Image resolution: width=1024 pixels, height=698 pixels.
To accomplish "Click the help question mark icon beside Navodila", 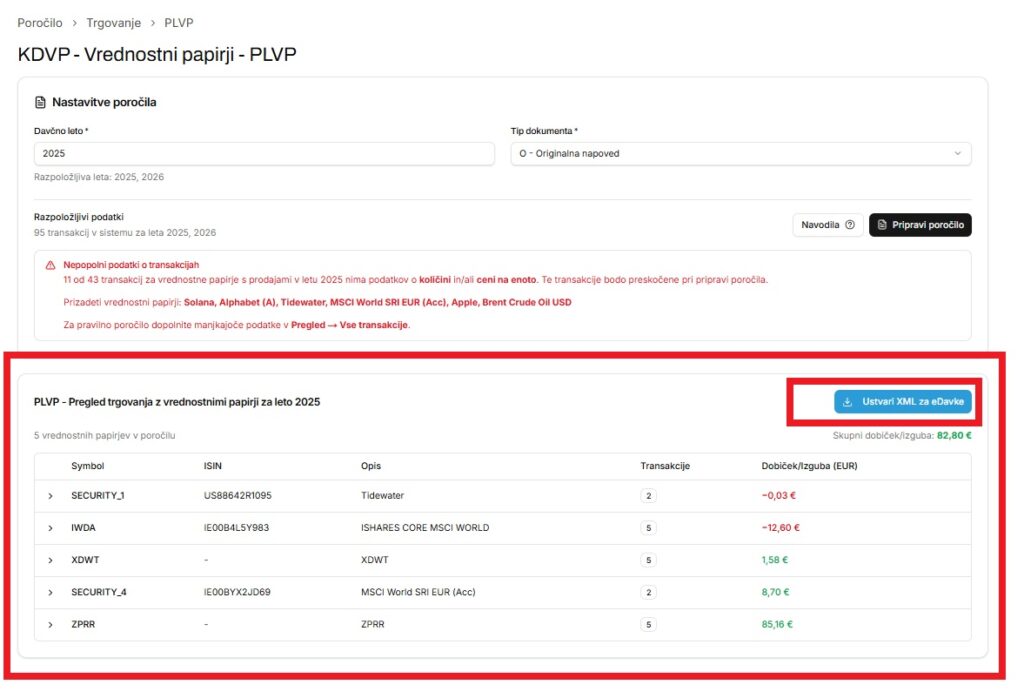I will [849, 225].
